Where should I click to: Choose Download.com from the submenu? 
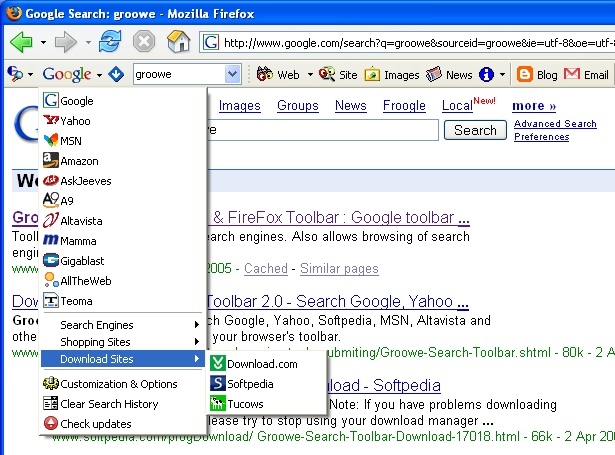click(x=267, y=364)
